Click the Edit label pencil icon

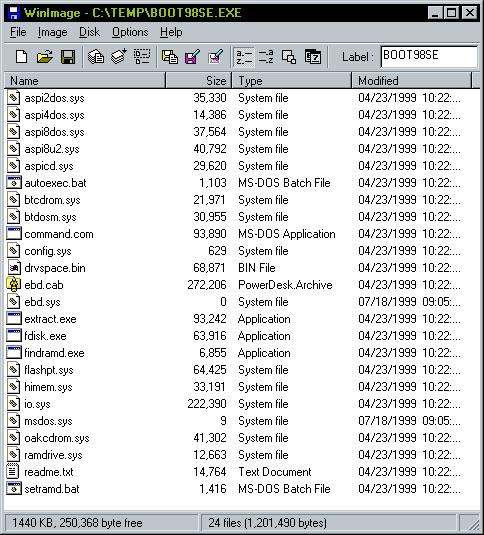216,57
